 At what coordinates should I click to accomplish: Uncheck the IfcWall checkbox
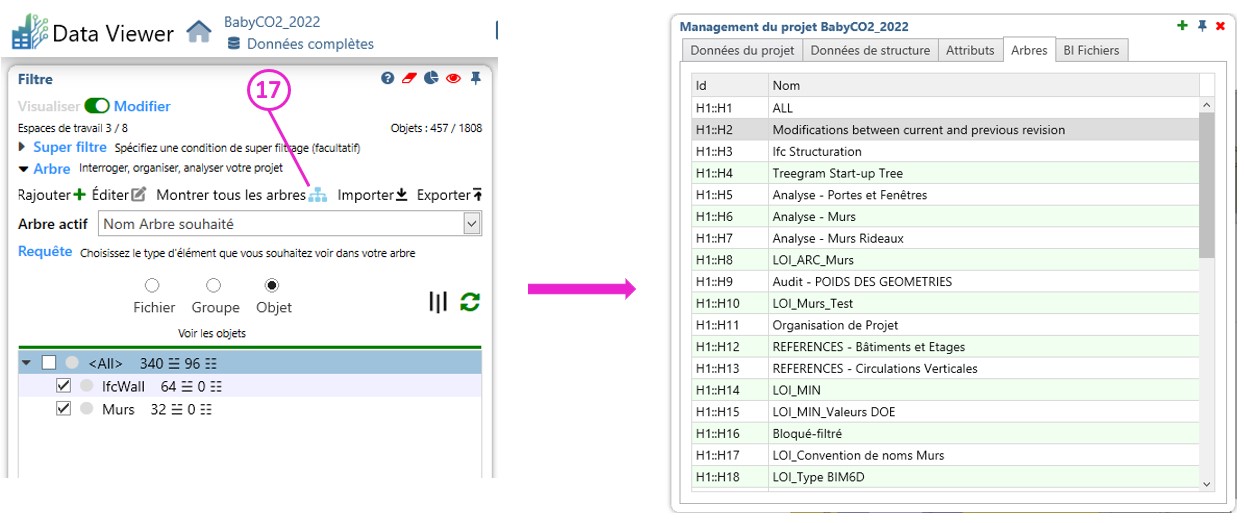pos(63,386)
